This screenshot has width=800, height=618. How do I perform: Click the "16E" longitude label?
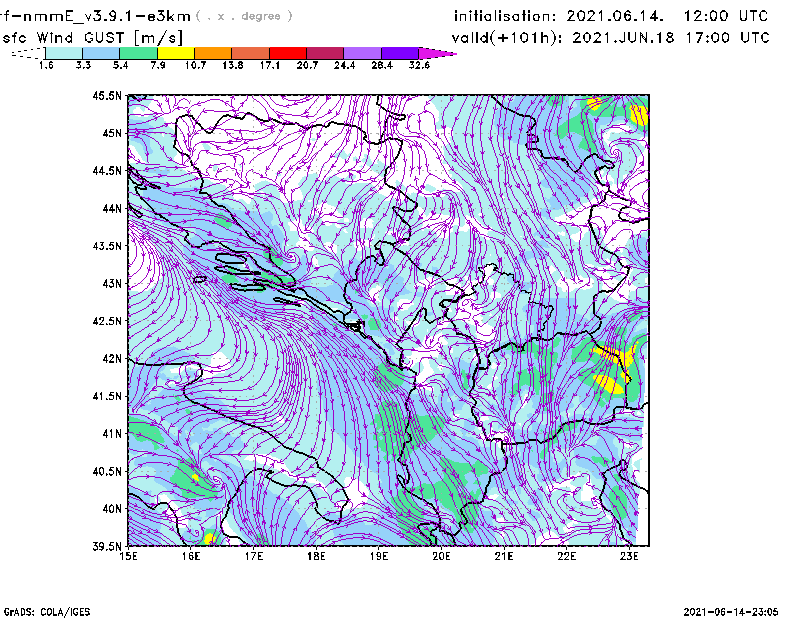click(191, 556)
